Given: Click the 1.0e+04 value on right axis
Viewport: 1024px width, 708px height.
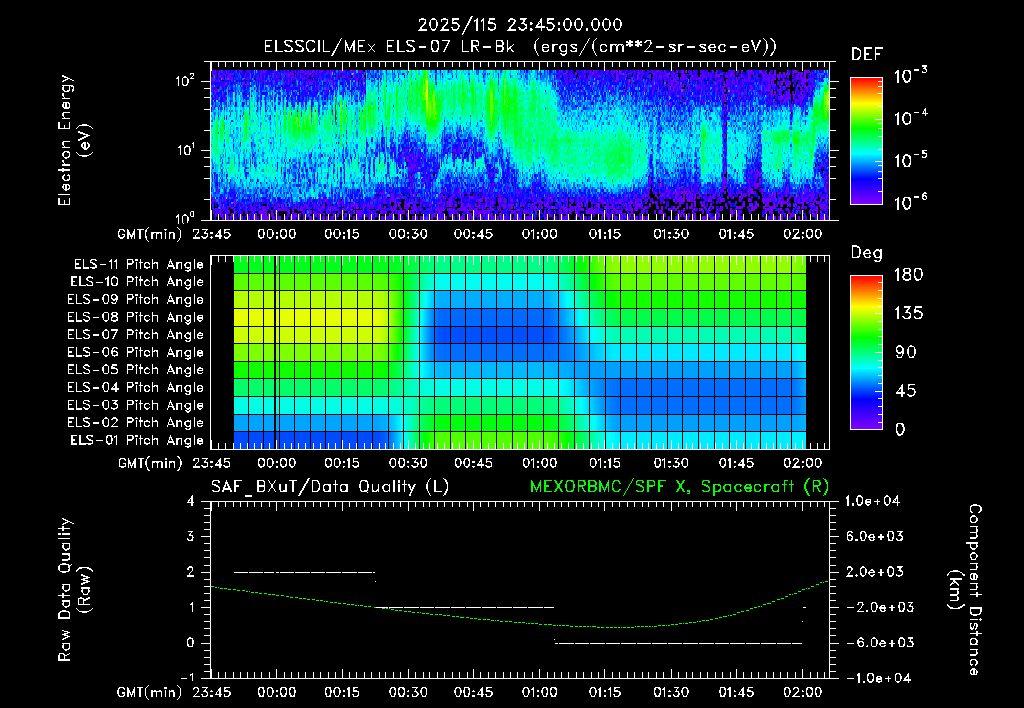Looking at the screenshot, I should [x=872, y=501].
